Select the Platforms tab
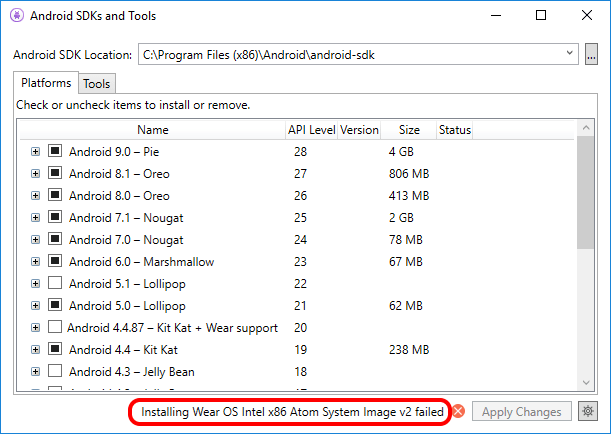 tap(46, 83)
